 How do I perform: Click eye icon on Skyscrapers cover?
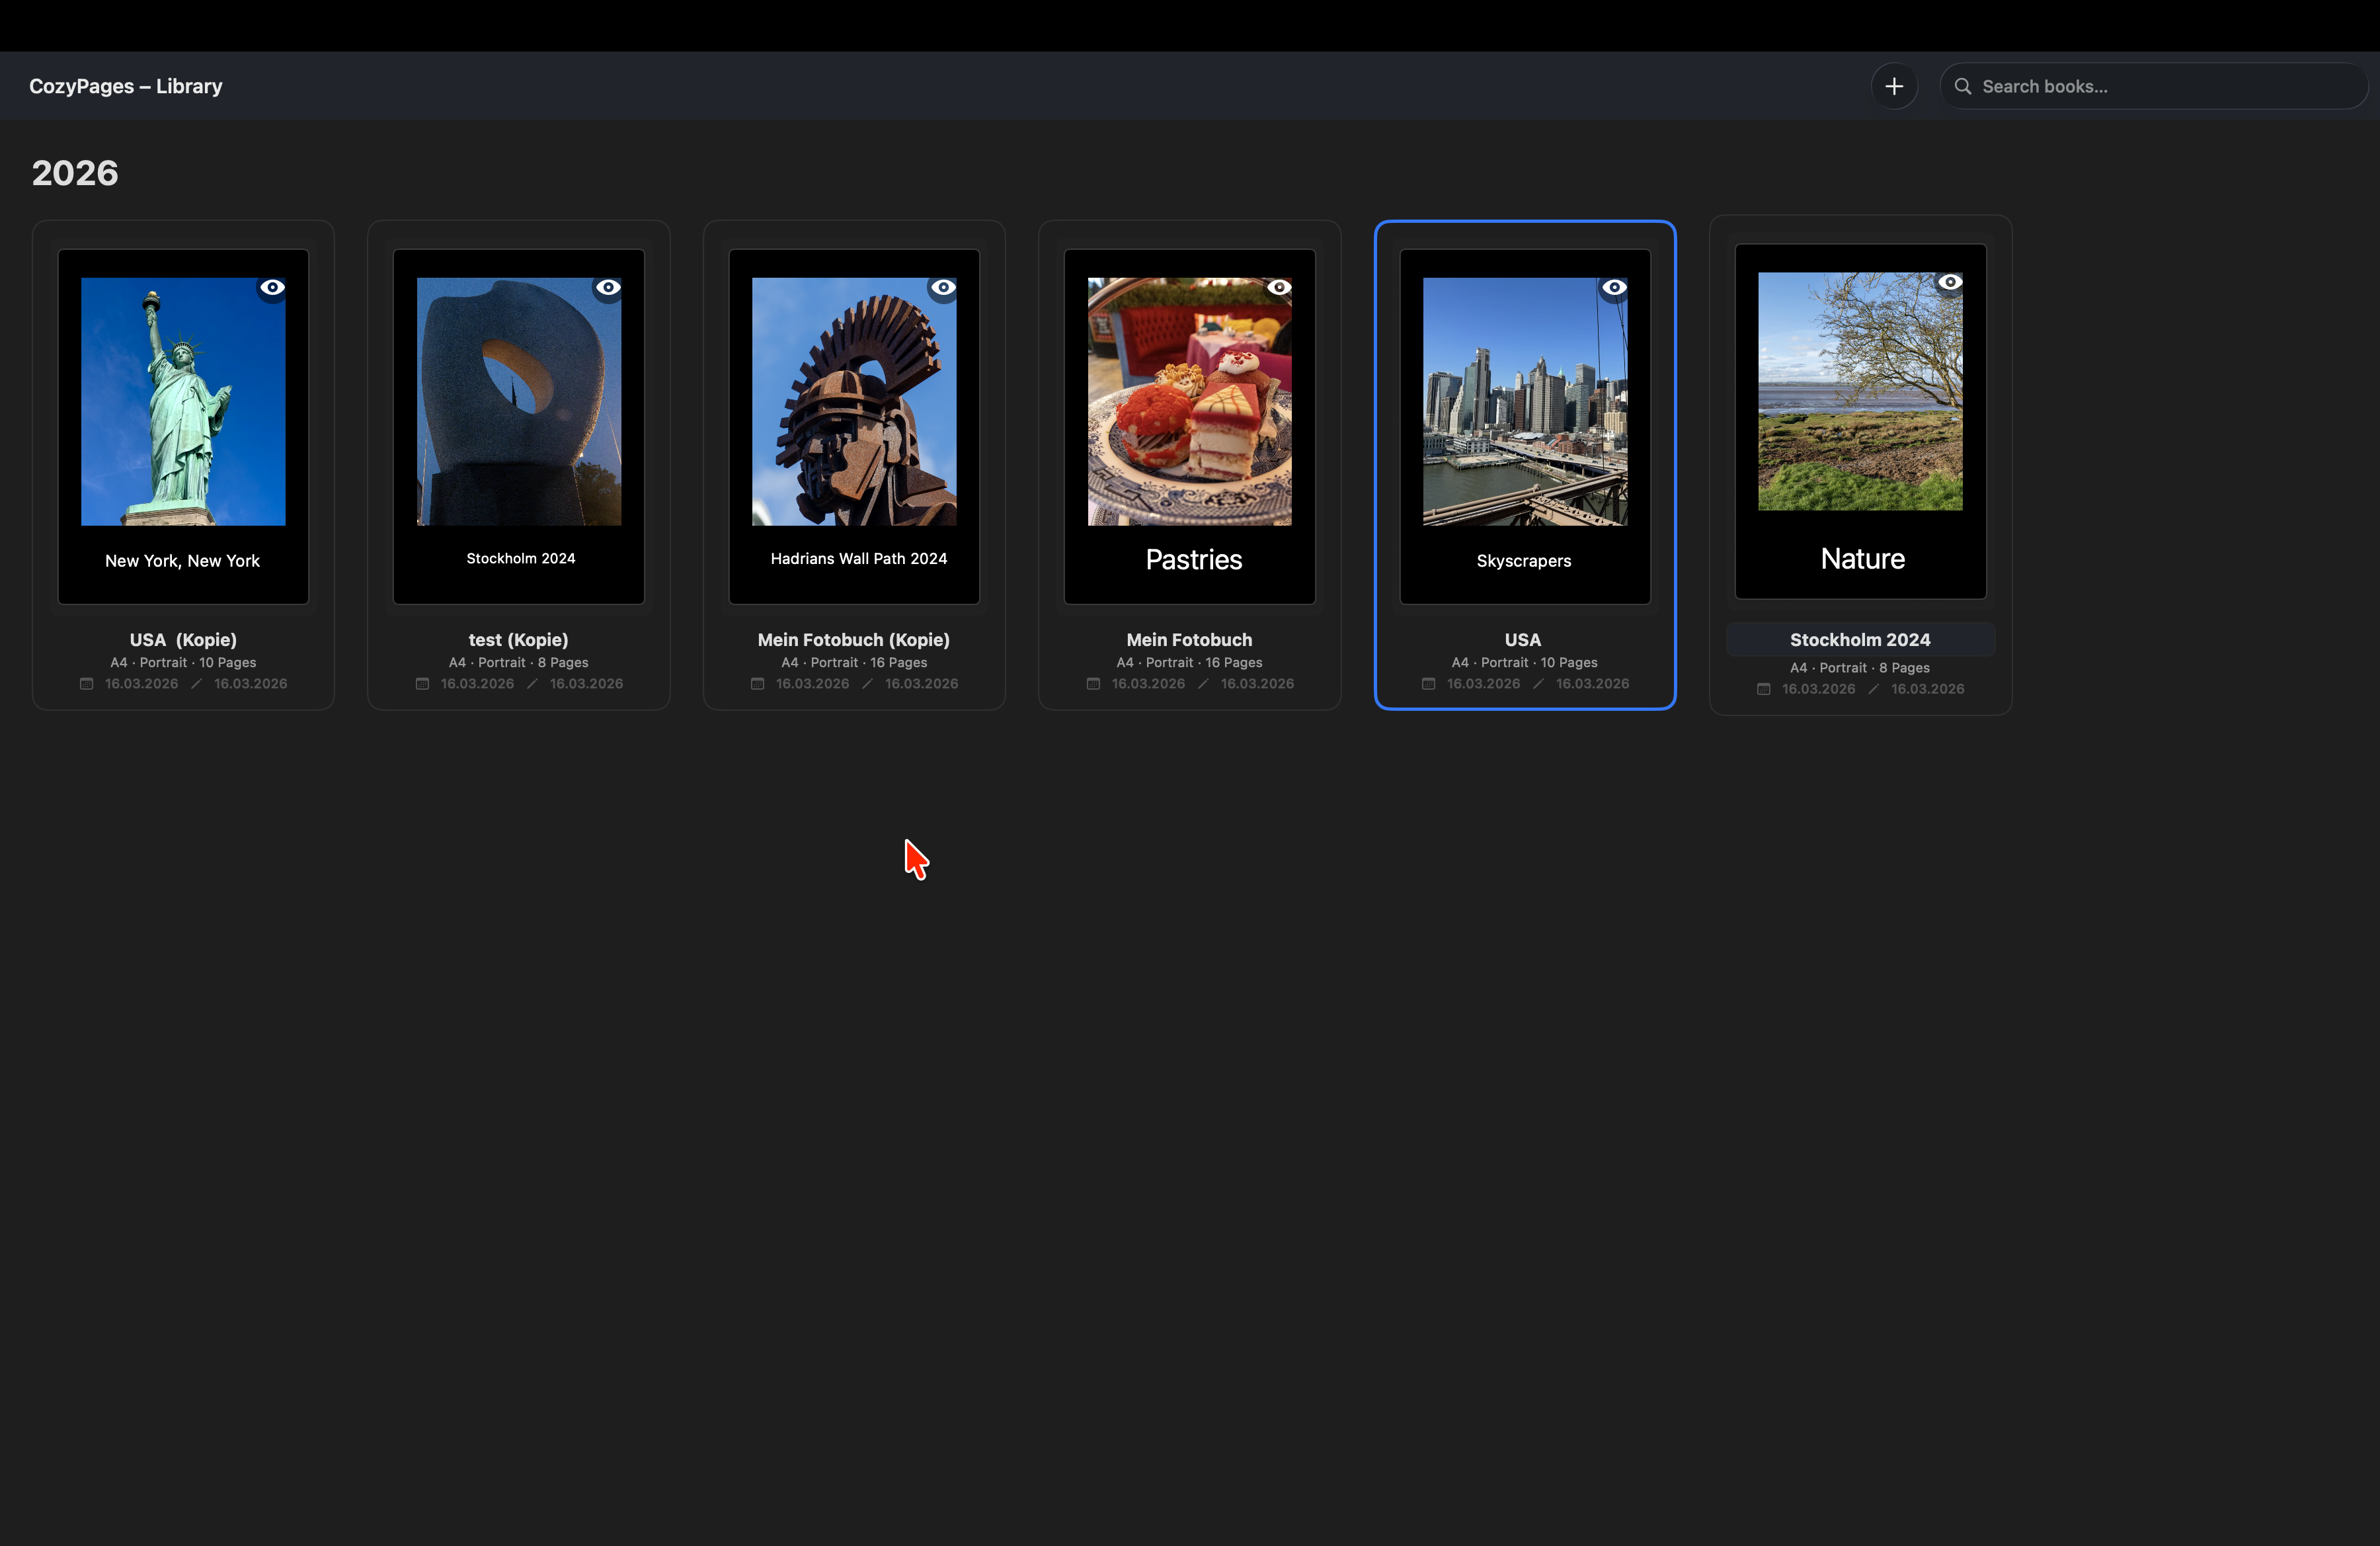[x=1614, y=288]
